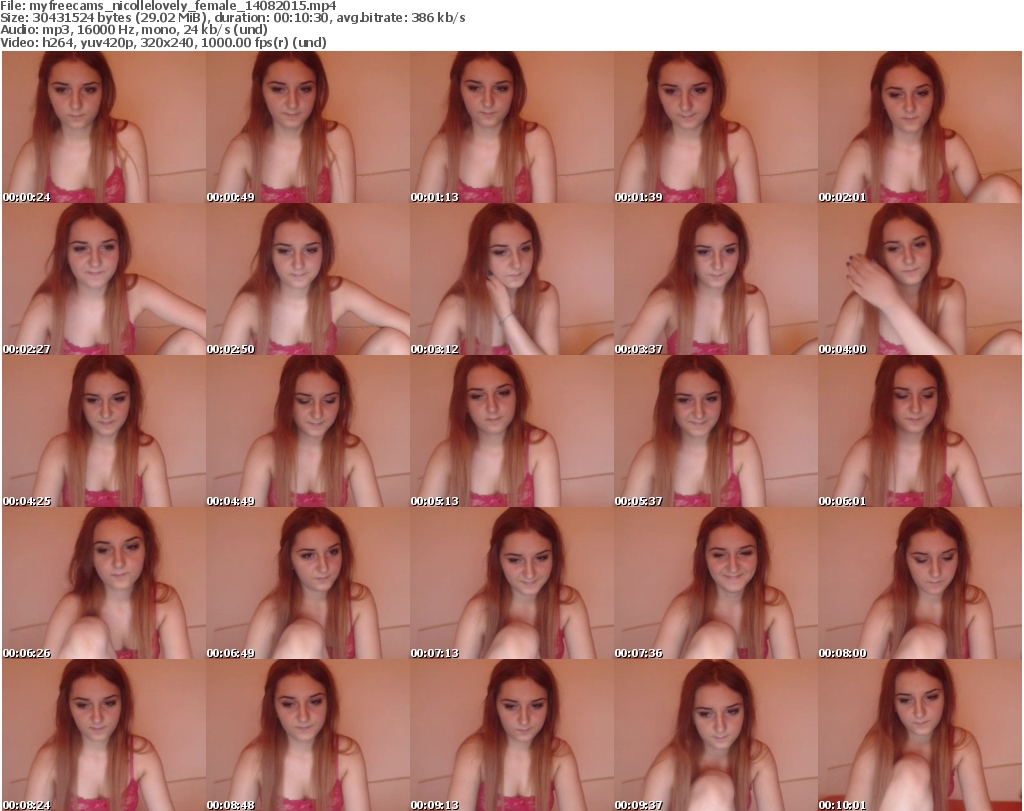
Task: Choose the frame labeled 00:08:24
Action: pyautogui.click(x=104, y=735)
